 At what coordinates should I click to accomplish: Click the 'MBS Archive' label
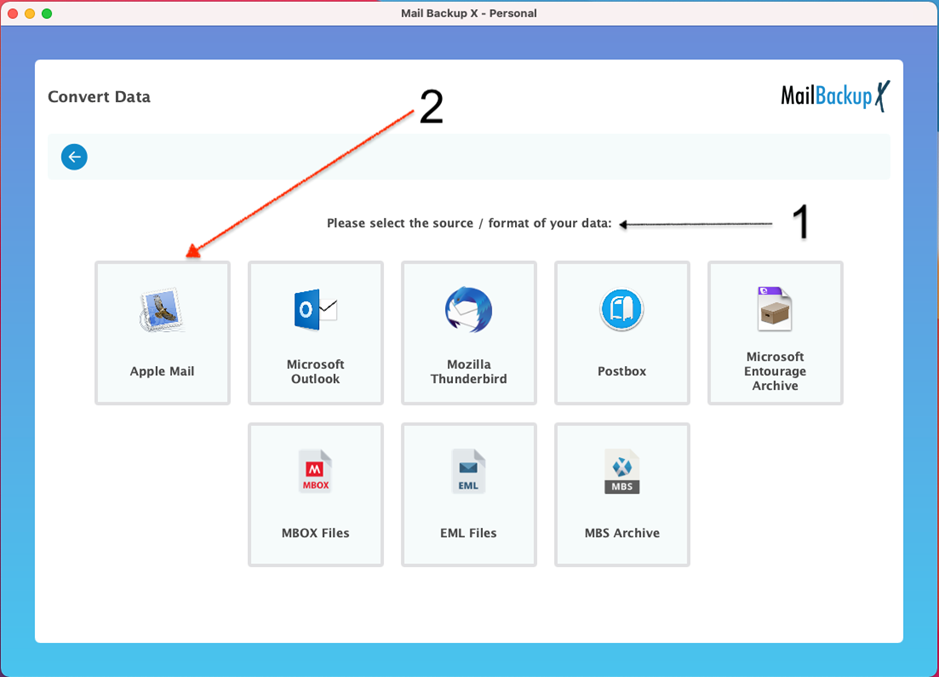(622, 533)
